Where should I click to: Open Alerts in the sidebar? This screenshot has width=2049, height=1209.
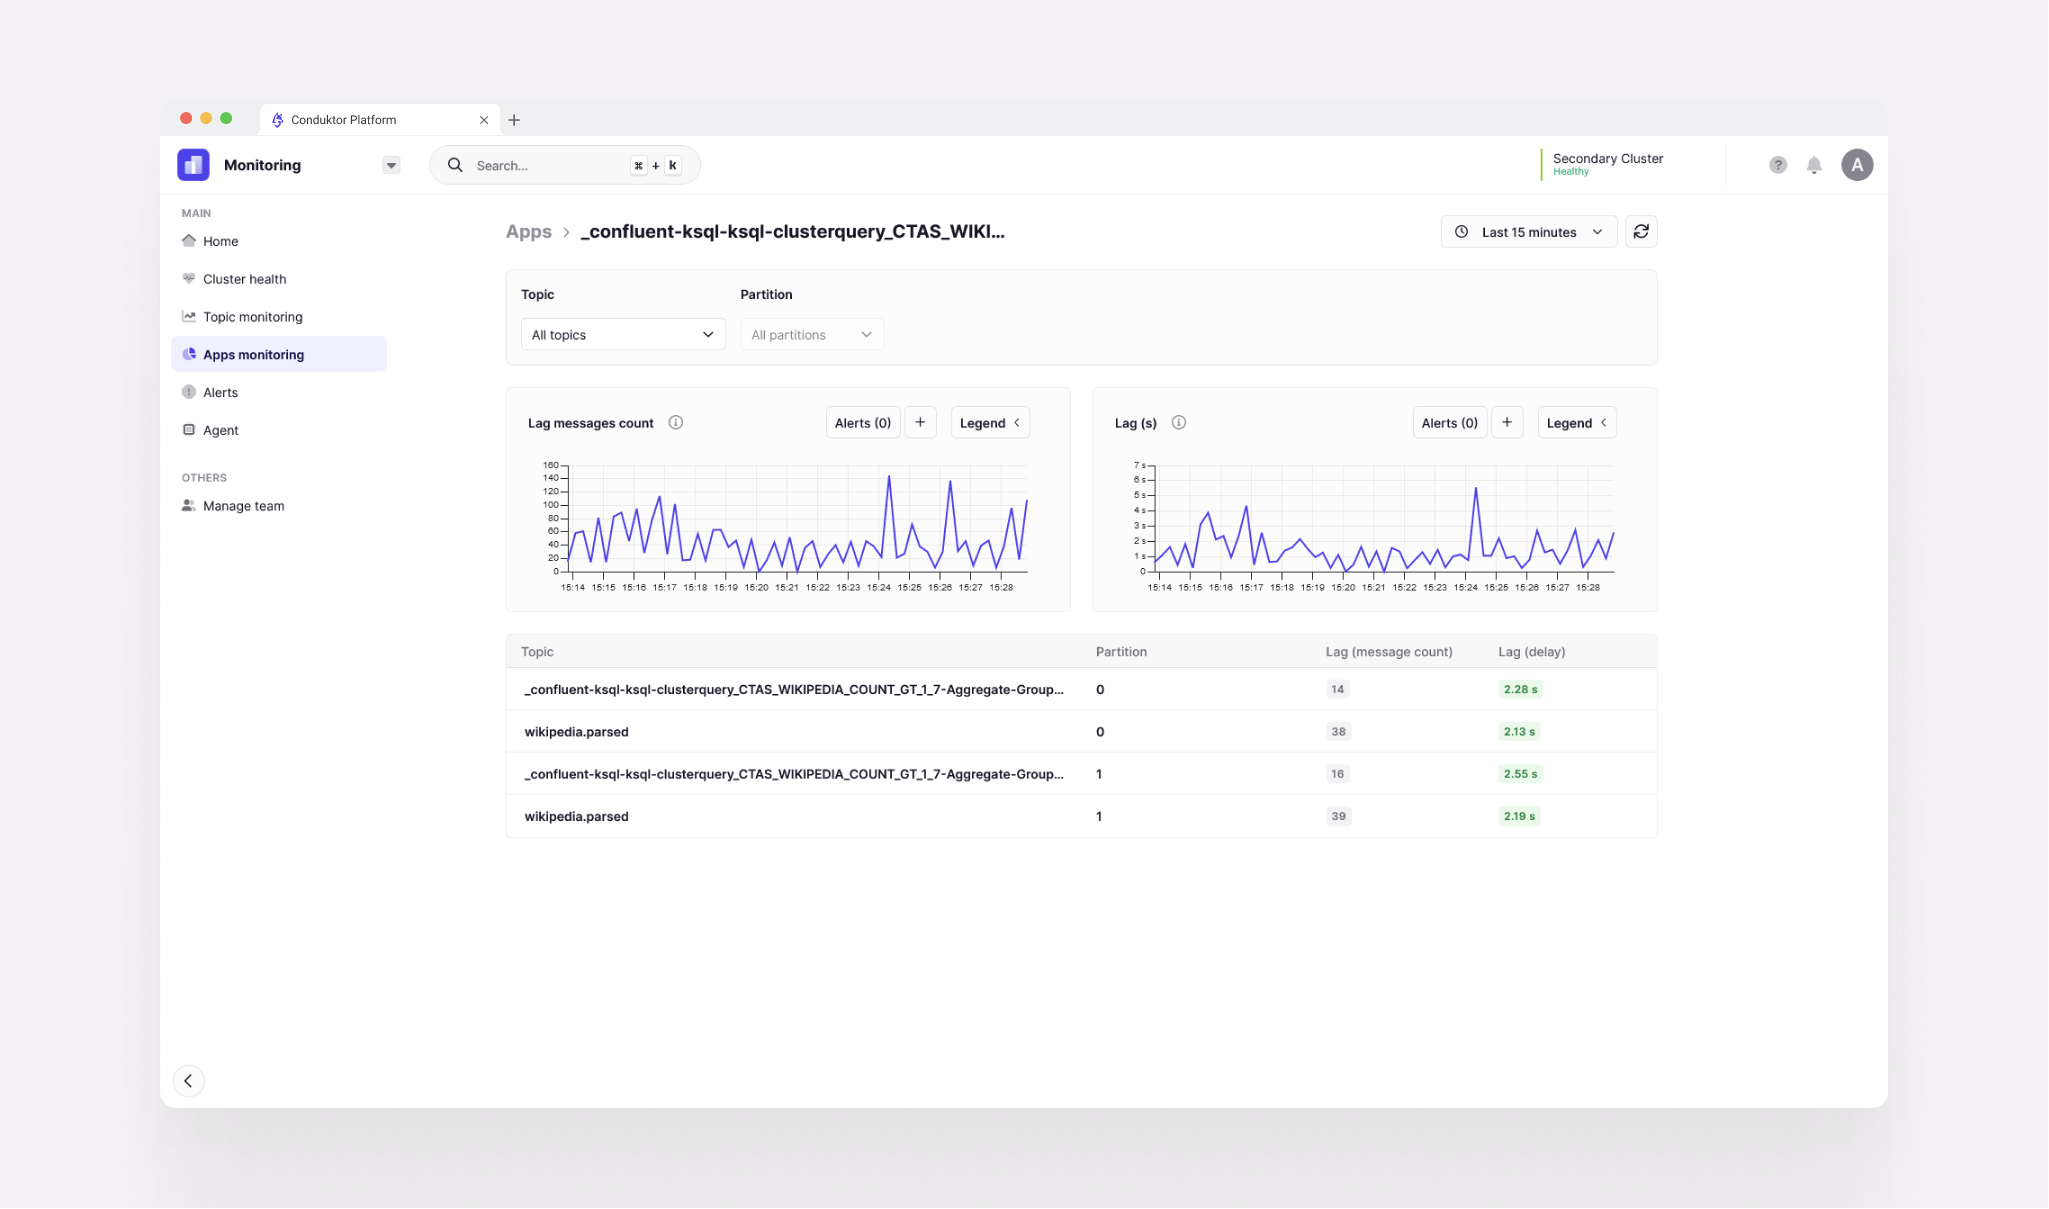click(x=279, y=392)
